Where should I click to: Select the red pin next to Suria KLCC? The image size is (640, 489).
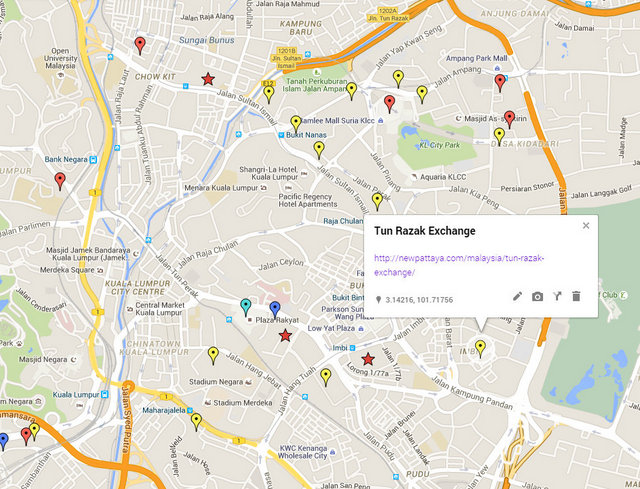click(390, 104)
